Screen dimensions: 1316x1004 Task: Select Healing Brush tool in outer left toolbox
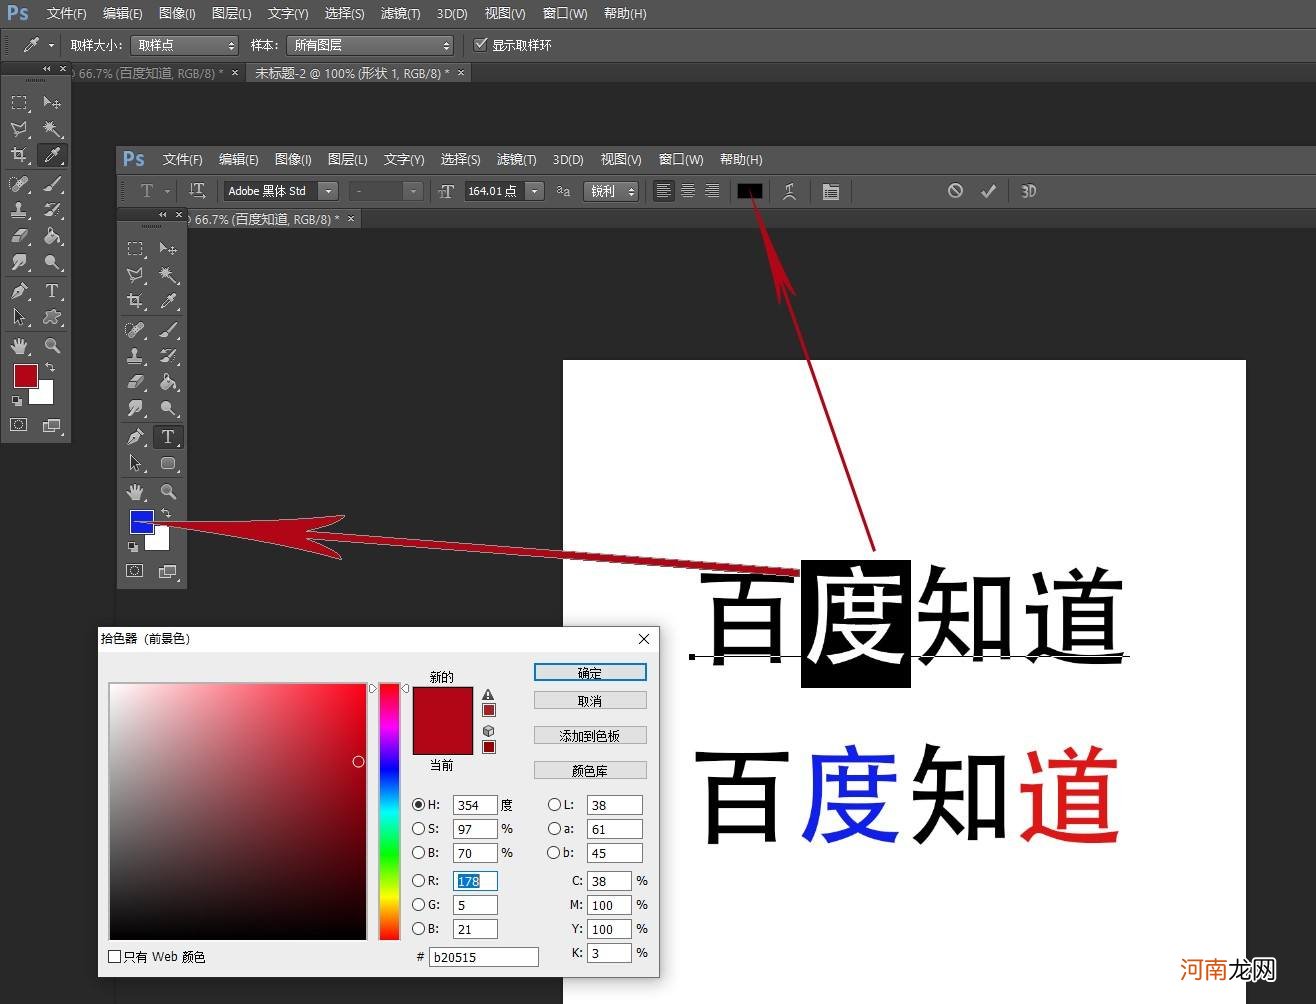click(x=19, y=184)
